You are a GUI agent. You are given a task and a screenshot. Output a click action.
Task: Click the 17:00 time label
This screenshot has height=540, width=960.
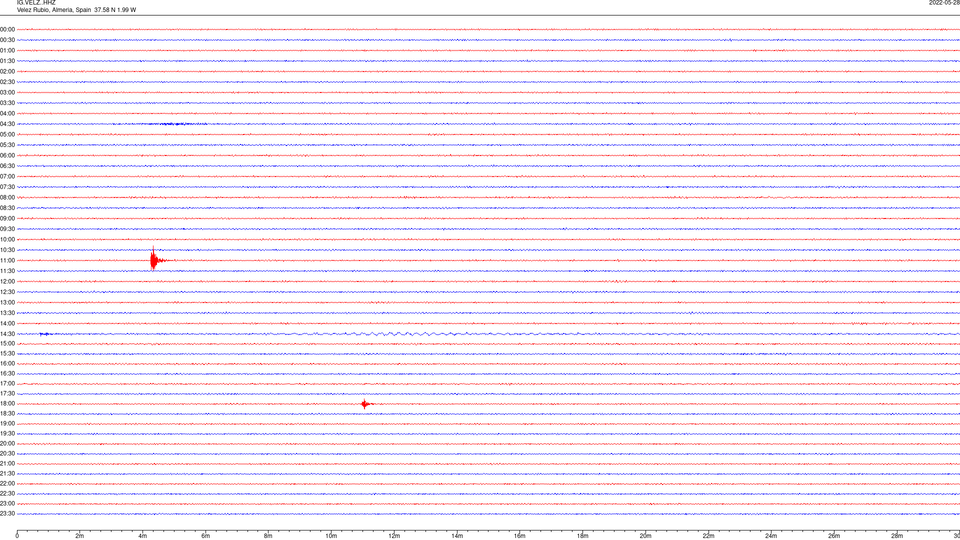[7, 383]
